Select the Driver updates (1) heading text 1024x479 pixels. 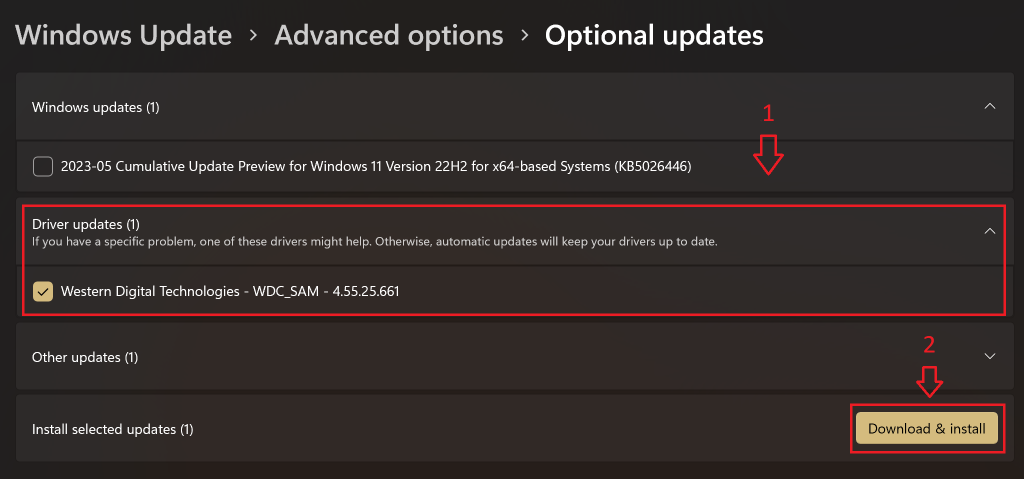coord(86,224)
